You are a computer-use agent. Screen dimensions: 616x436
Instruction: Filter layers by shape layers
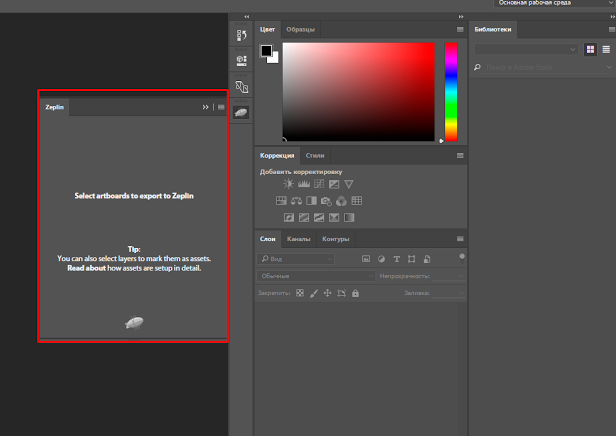411,259
